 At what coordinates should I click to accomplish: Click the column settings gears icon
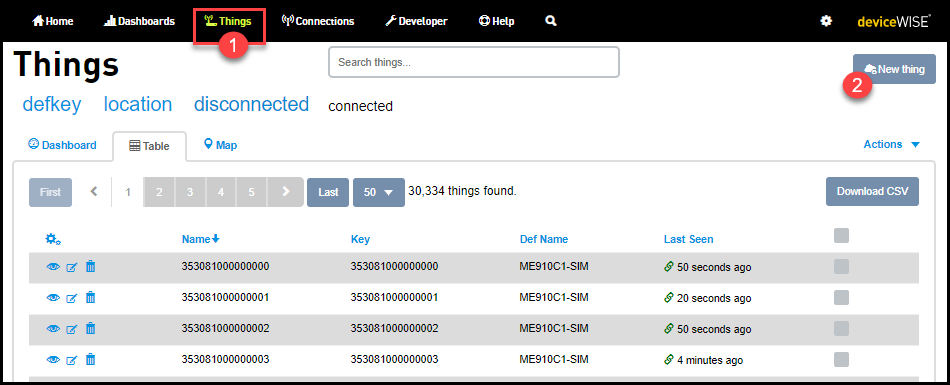(x=53, y=239)
